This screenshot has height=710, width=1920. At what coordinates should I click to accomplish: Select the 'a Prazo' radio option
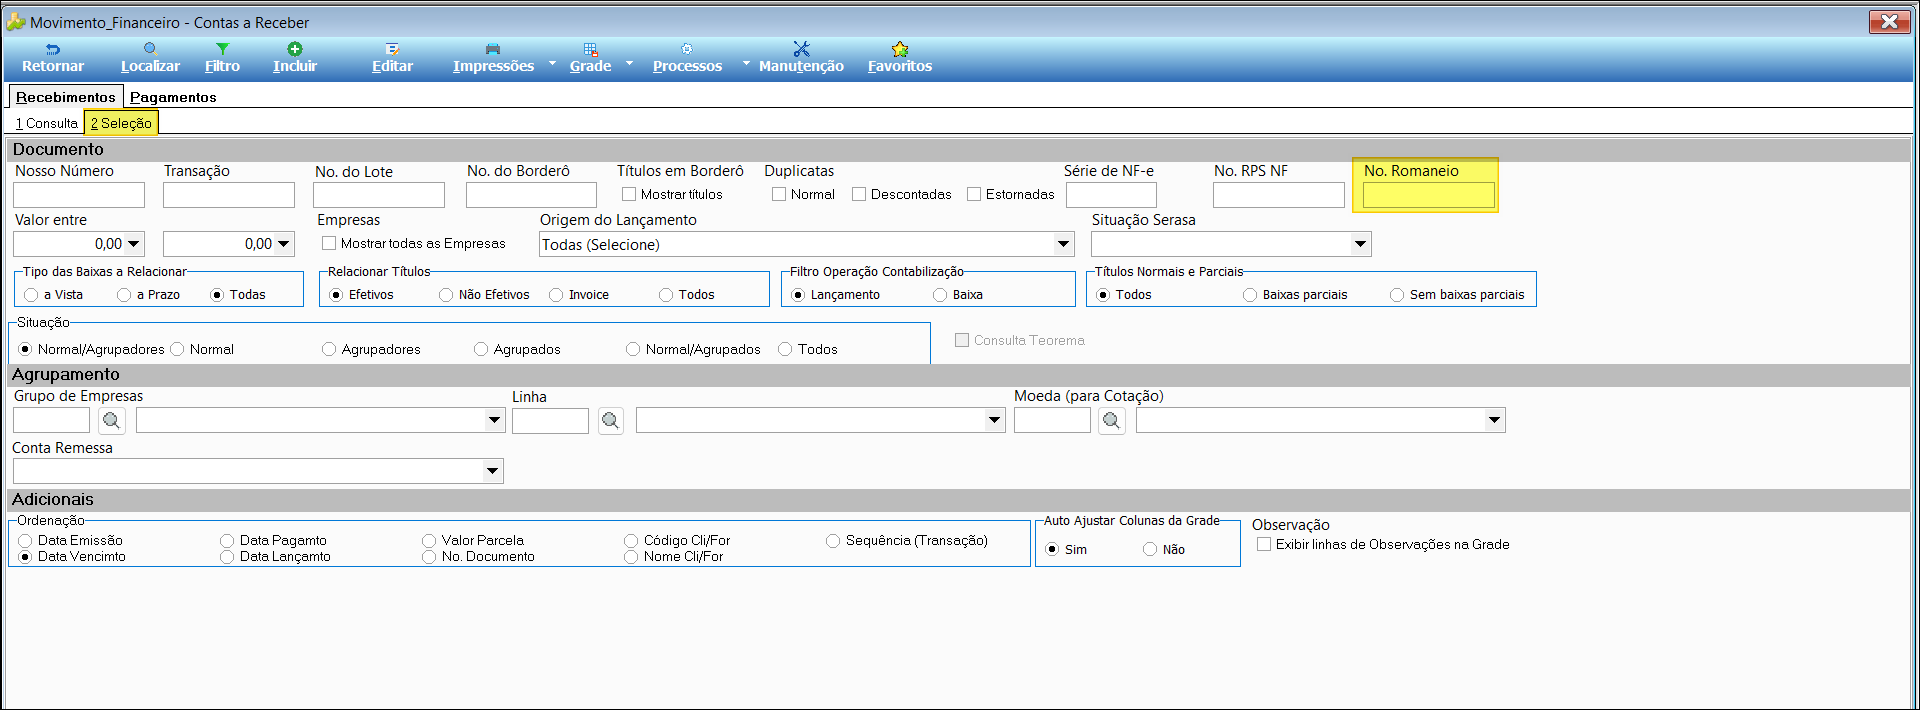[124, 295]
